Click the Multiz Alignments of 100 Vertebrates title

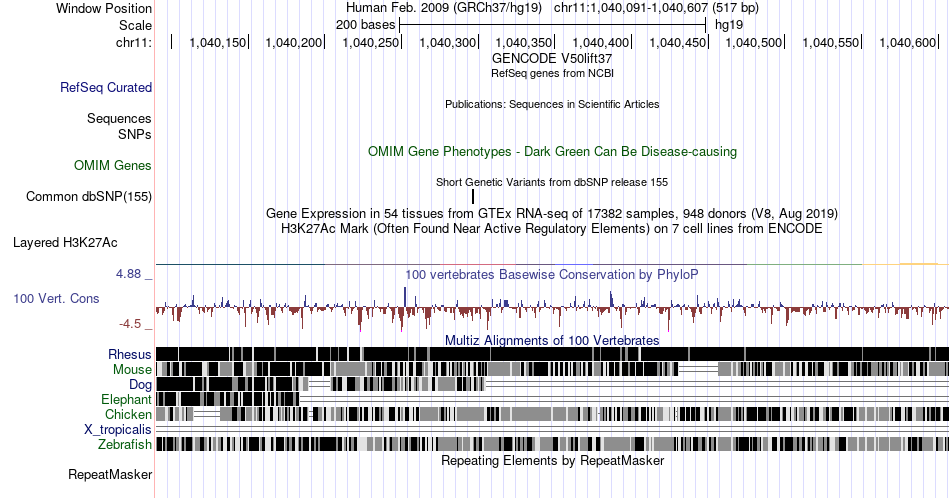coord(552,340)
